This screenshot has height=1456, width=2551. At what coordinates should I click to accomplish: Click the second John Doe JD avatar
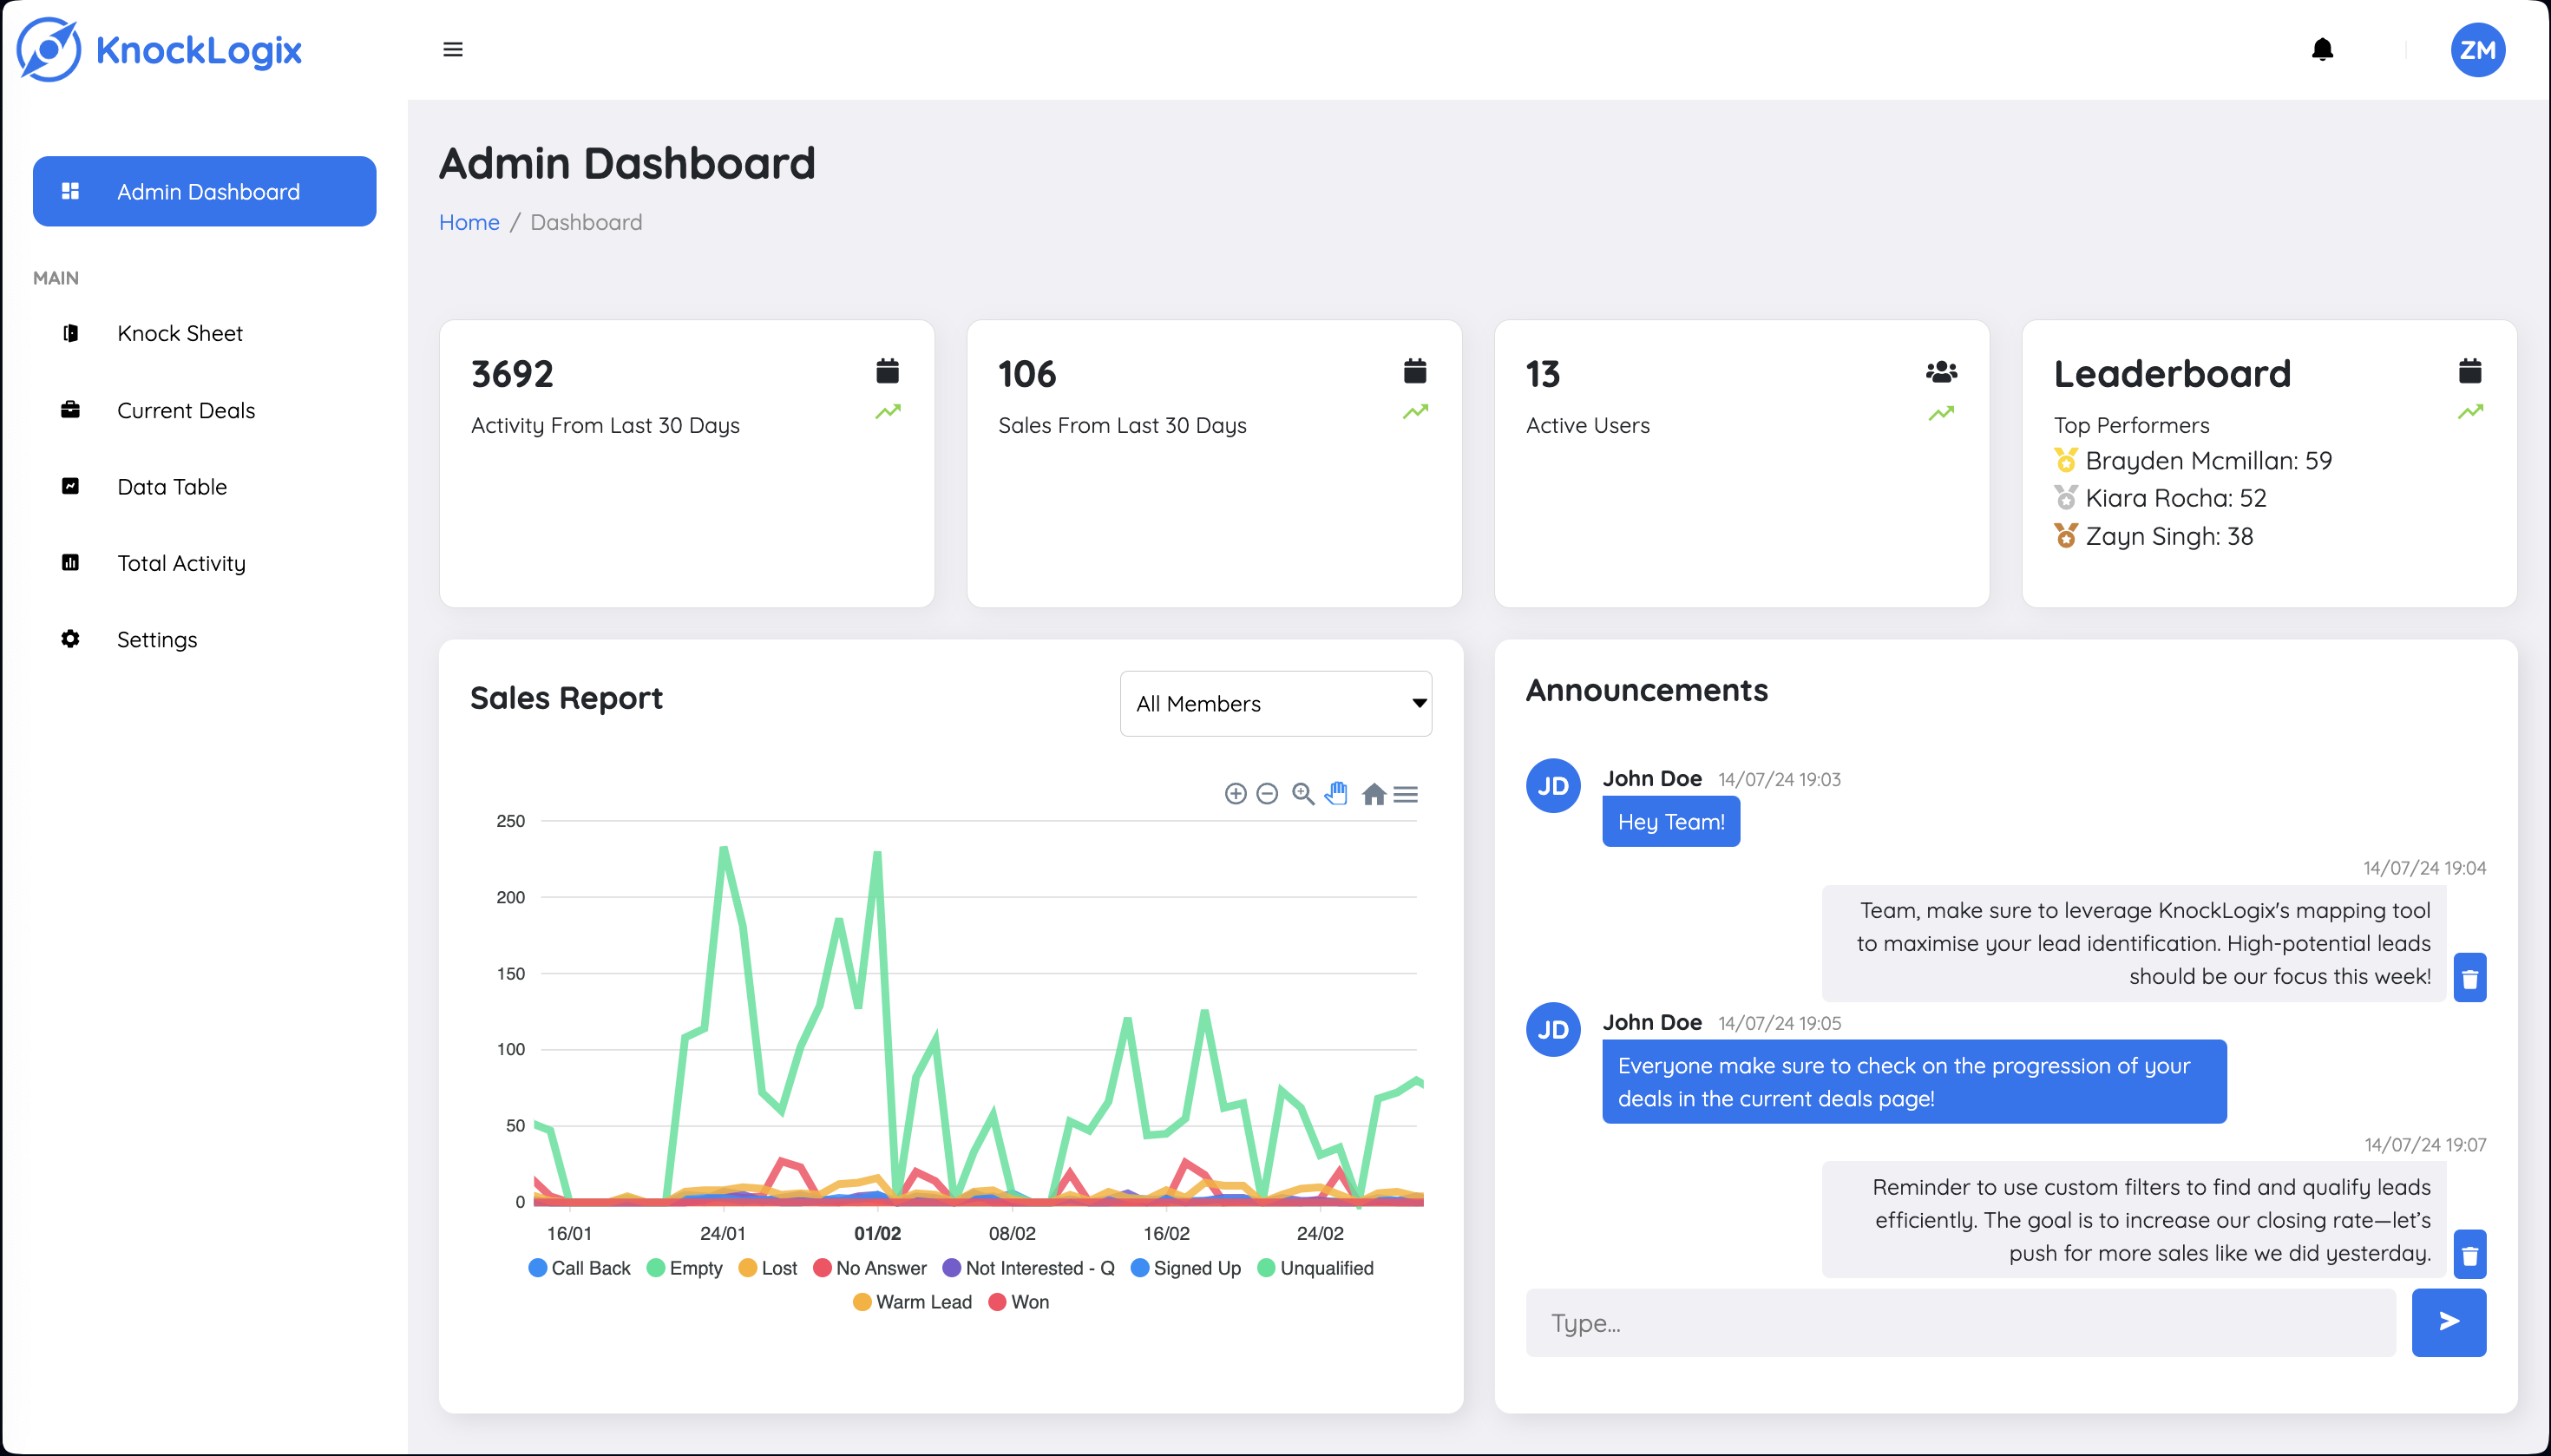point(1552,1030)
